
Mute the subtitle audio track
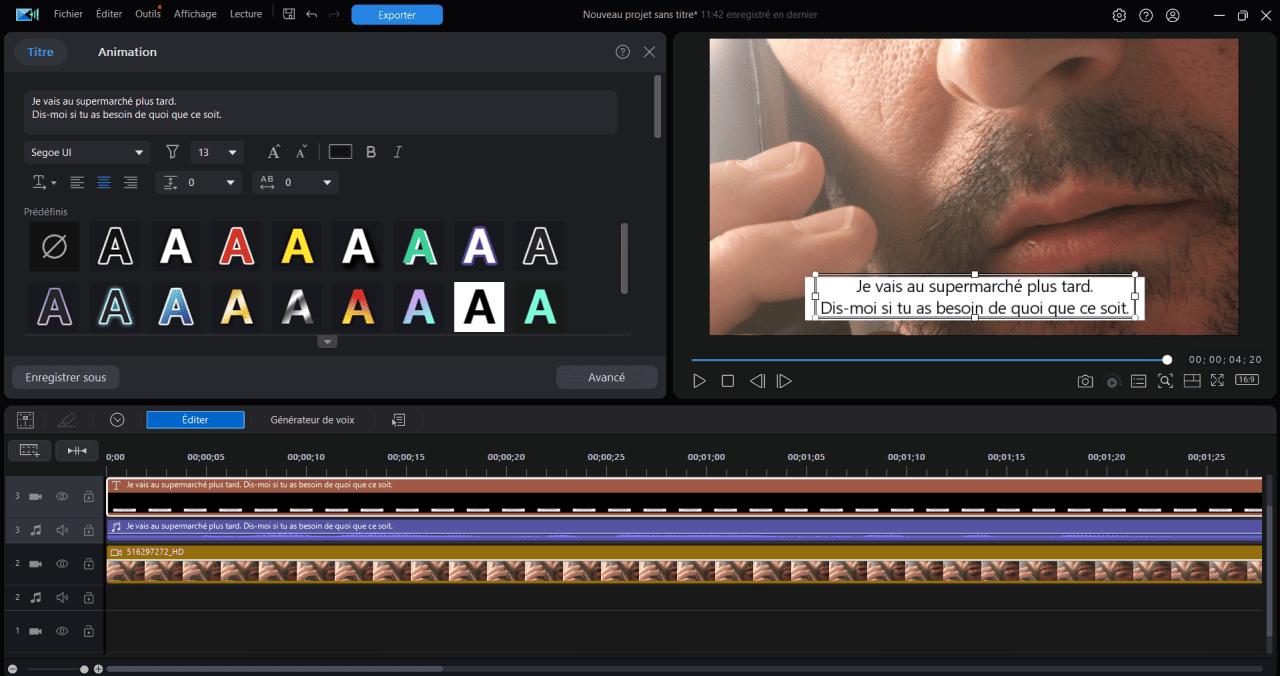pos(61,530)
